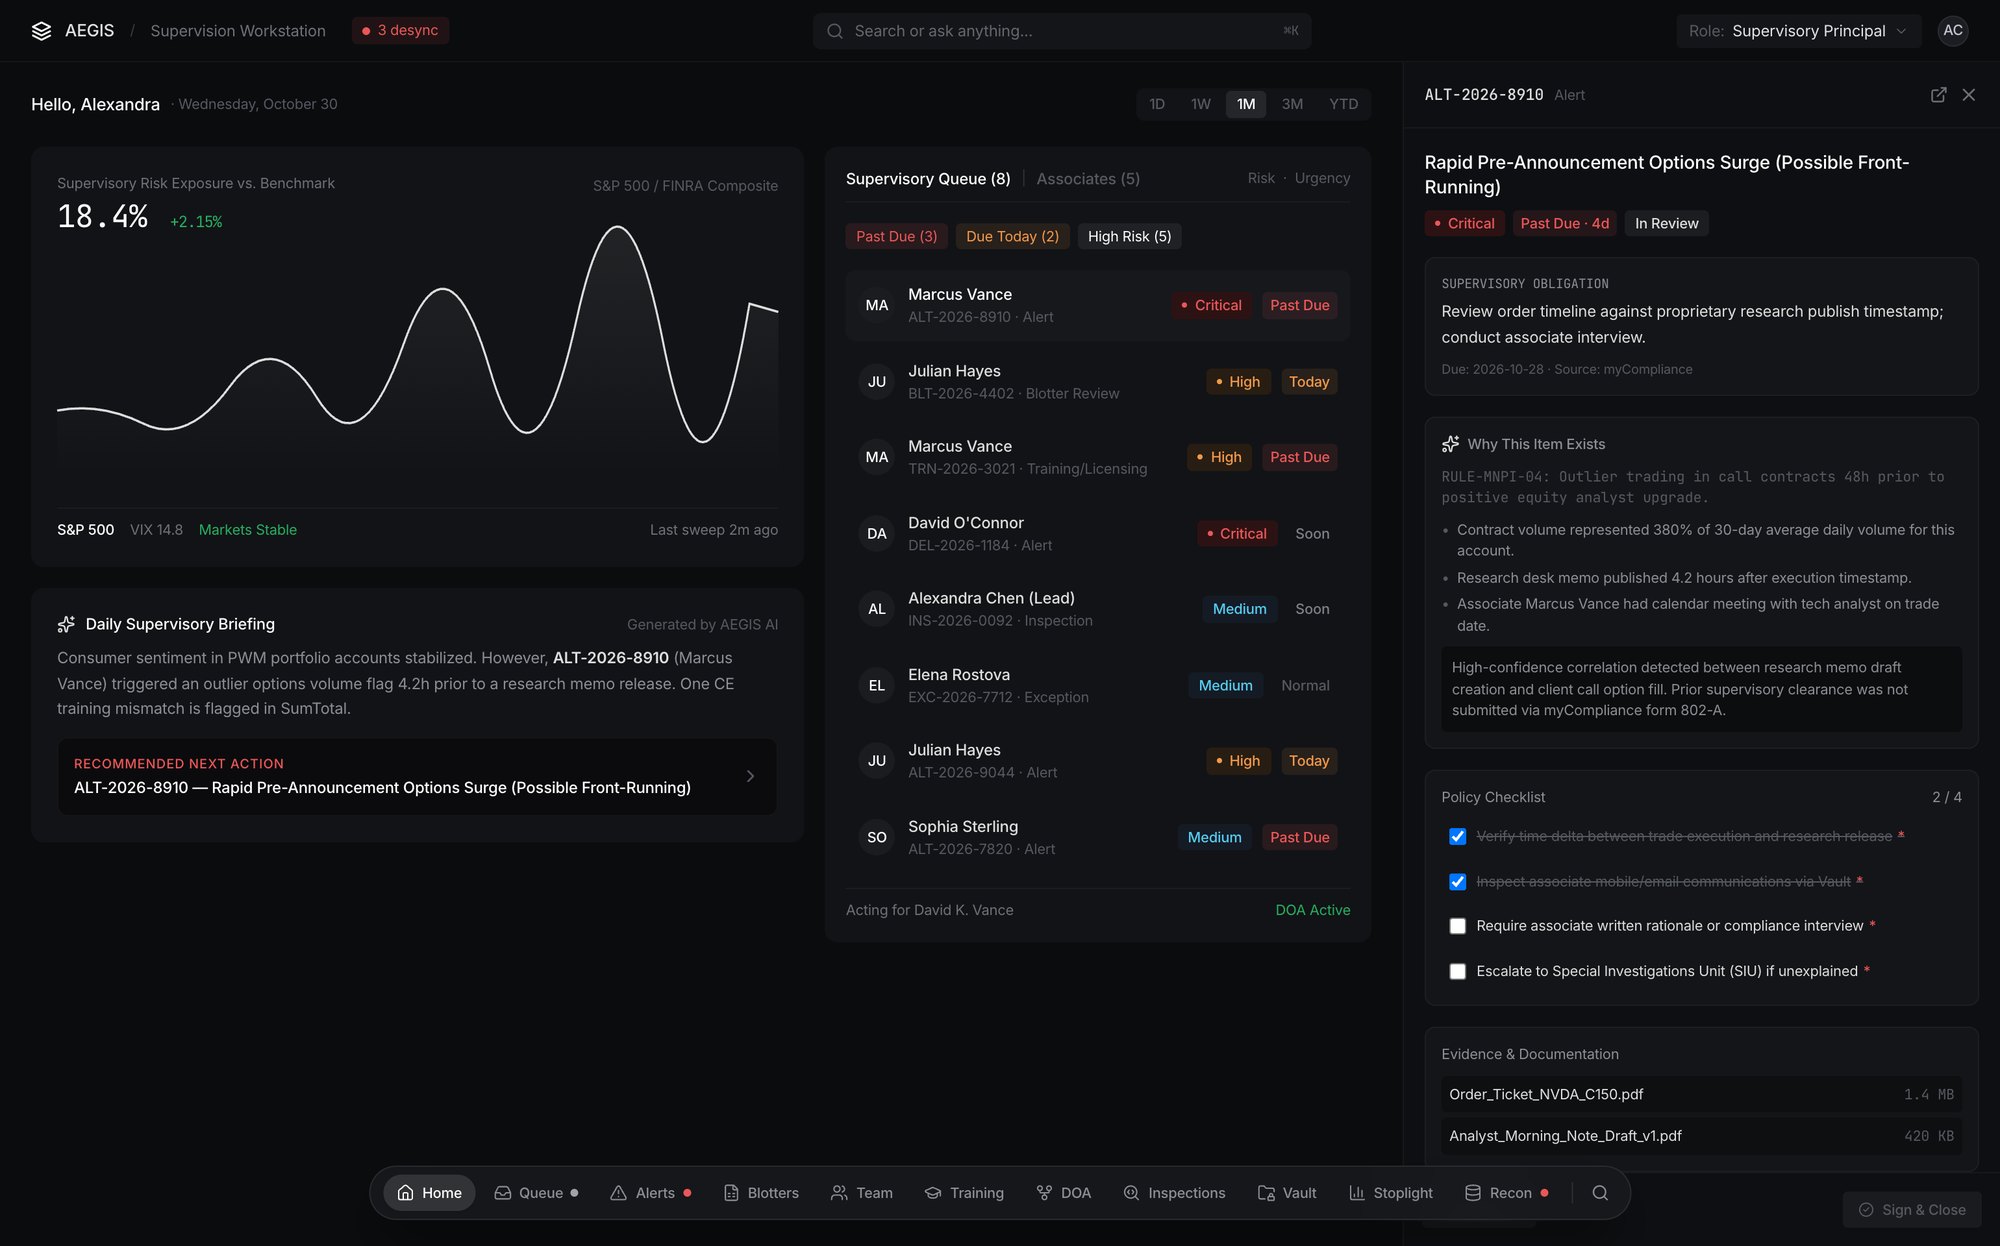Open Team in the bottom dock

pos(862,1193)
